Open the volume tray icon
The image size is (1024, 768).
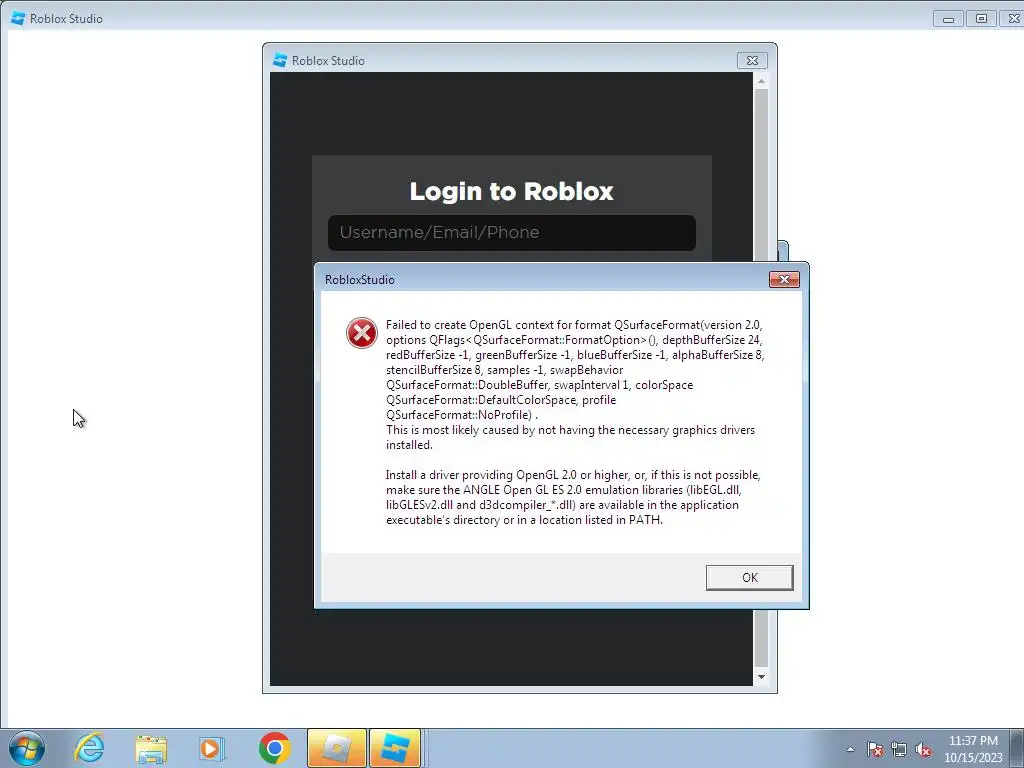coord(923,749)
